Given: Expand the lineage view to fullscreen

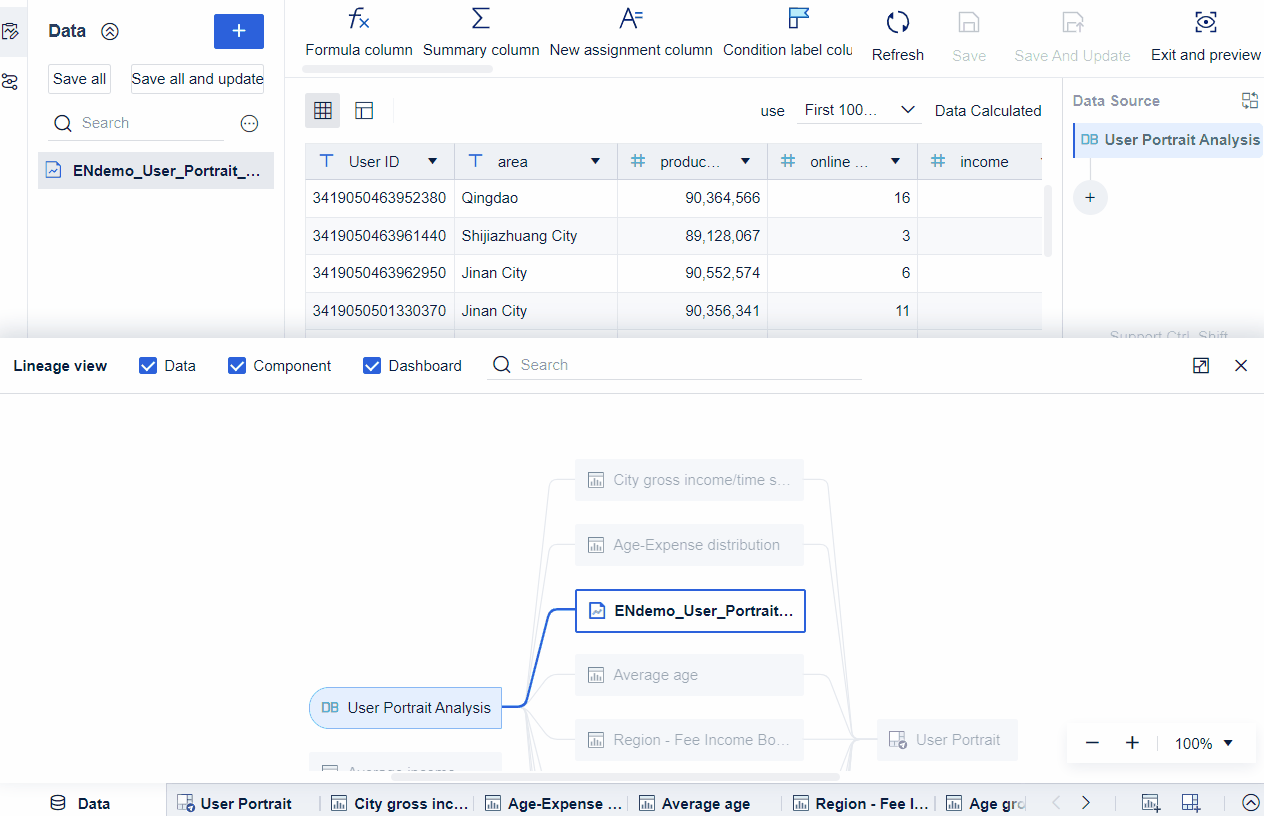Looking at the screenshot, I should (1200, 366).
